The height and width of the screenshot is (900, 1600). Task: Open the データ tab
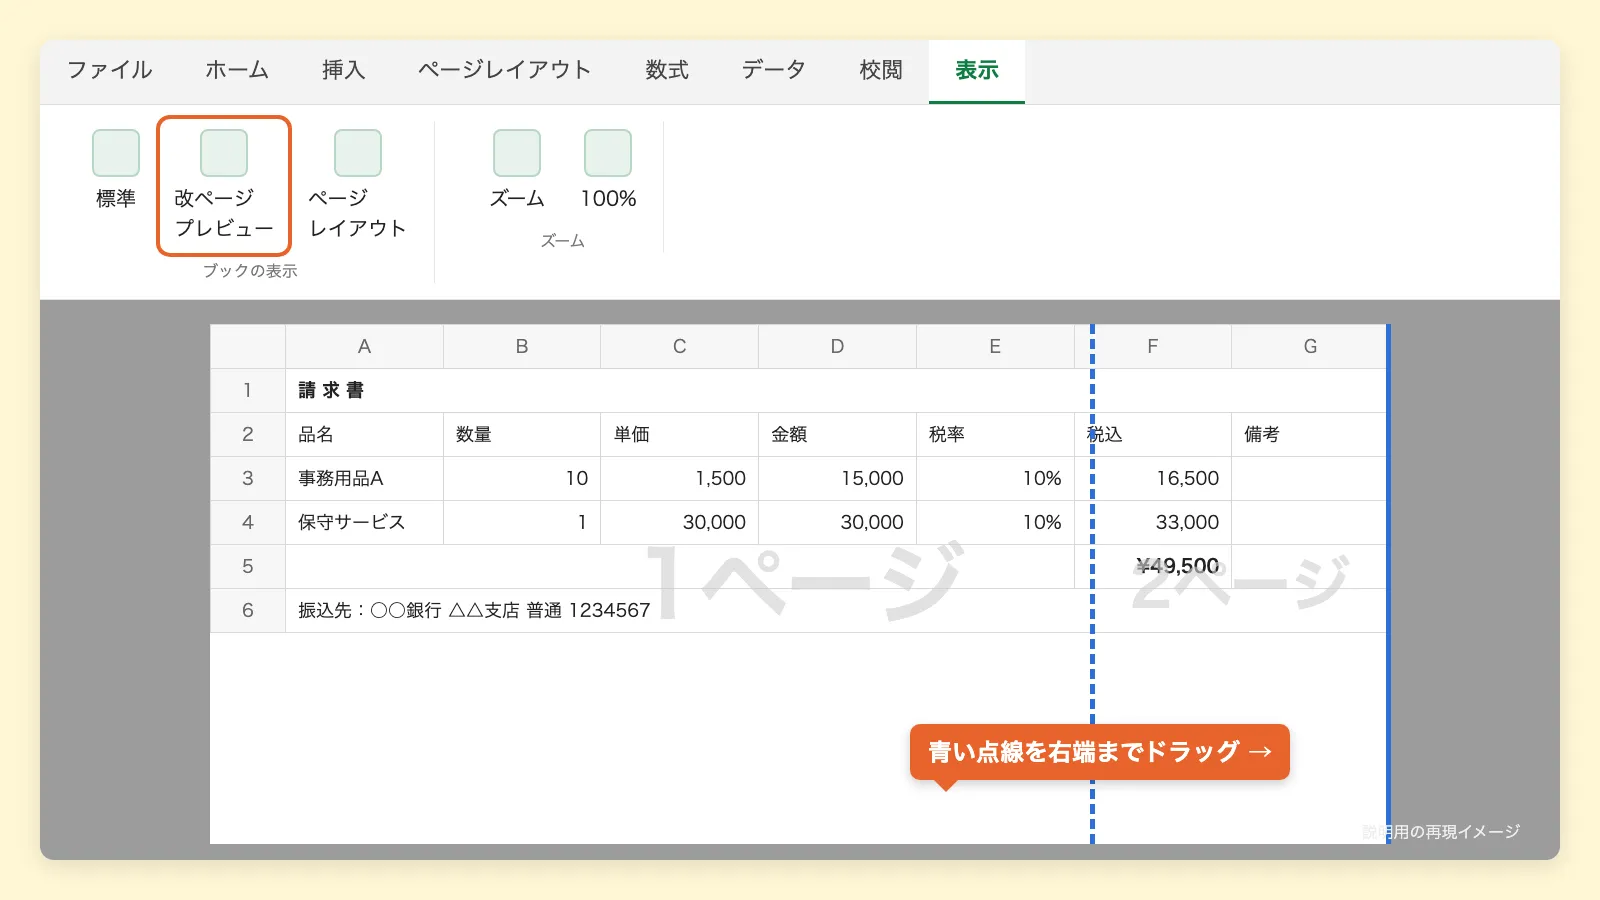(773, 70)
